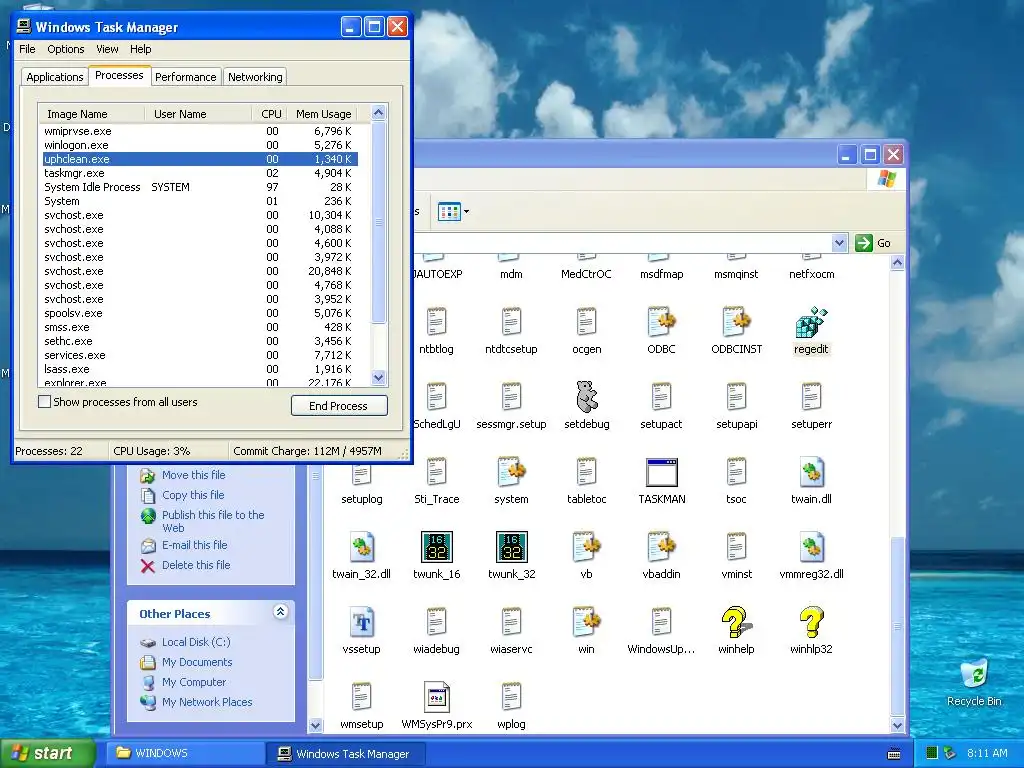The width and height of the screenshot is (1024, 768).
Task: Select the taskmgr.exe process row
Action: tap(200, 173)
